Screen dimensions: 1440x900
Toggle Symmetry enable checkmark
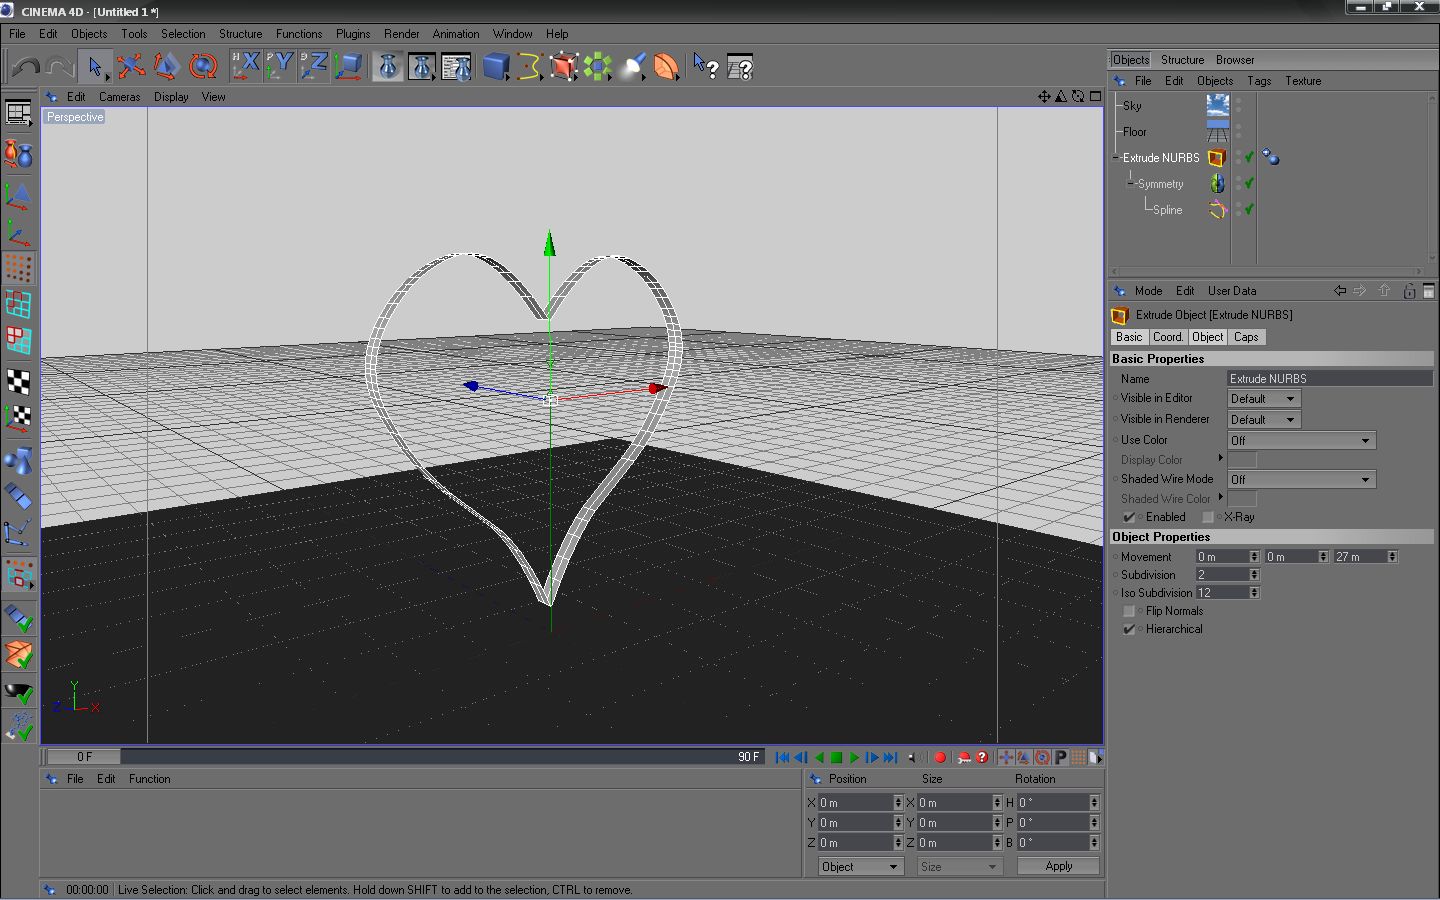1249,183
